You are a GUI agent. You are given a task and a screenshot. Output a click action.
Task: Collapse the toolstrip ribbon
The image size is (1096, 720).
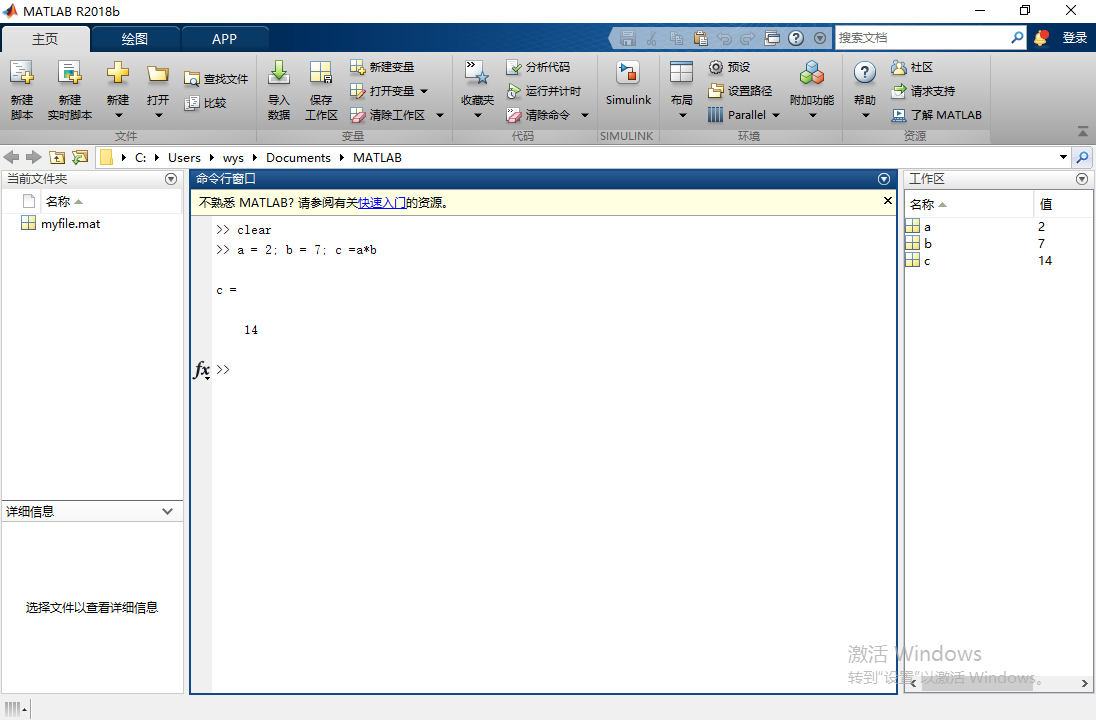[1083, 131]
